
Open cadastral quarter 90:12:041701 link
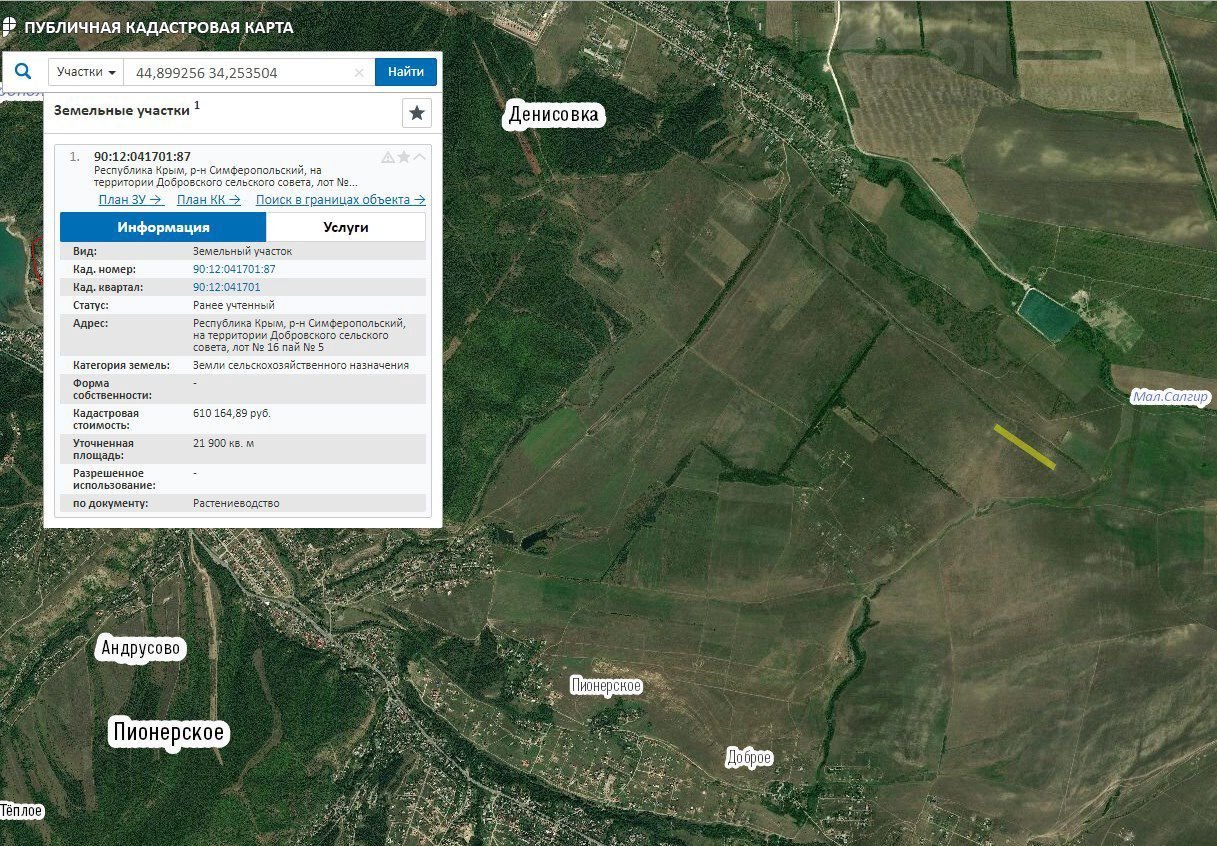pyautogui.click(x=226, y=288)
